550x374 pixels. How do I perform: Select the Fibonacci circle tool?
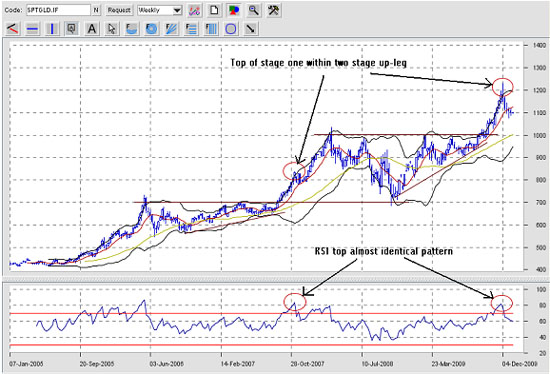coord(151,29)
